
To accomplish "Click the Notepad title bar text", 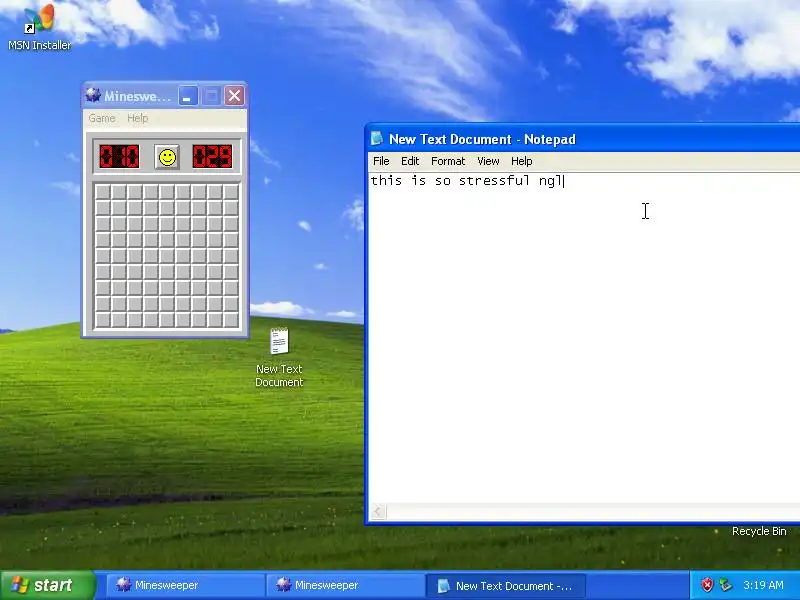I will [482, 139].
